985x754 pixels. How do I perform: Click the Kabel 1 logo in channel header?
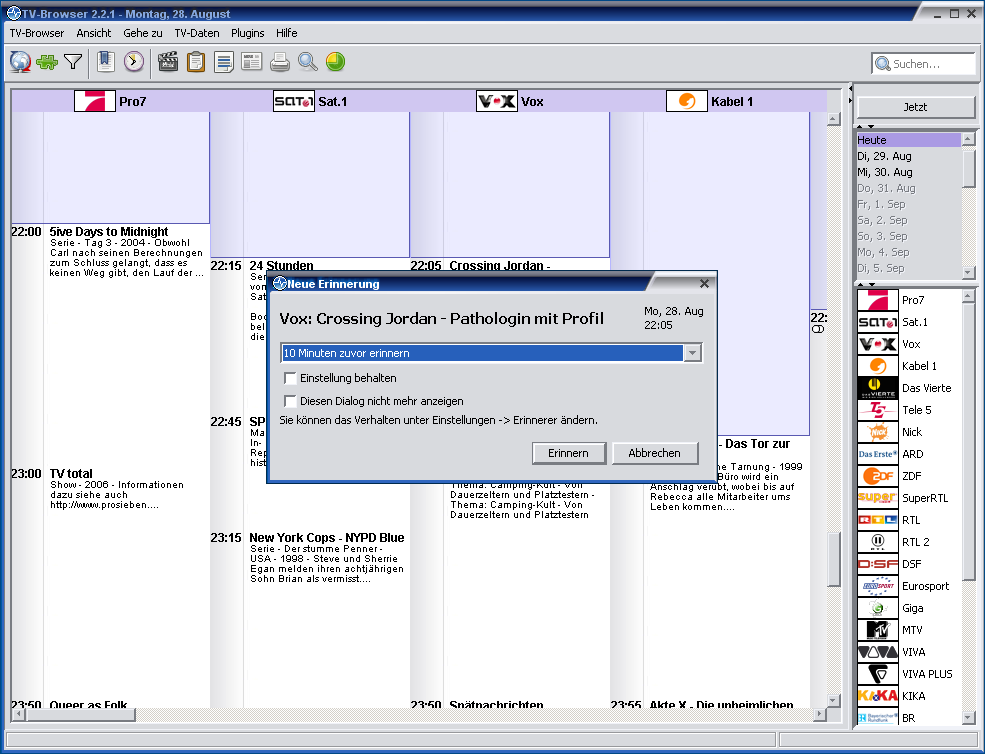(x=687, y=101)
